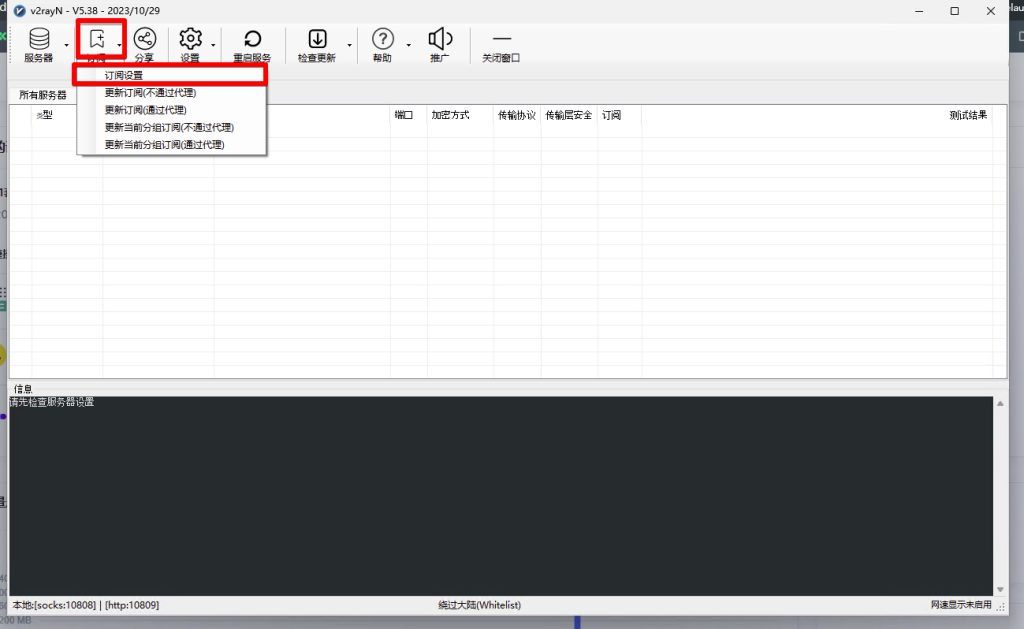The height and width of the screenshot is (629, 1024).
Task: Expand the 订阅 dropdown arrow
Action: [x=120, y=45]
